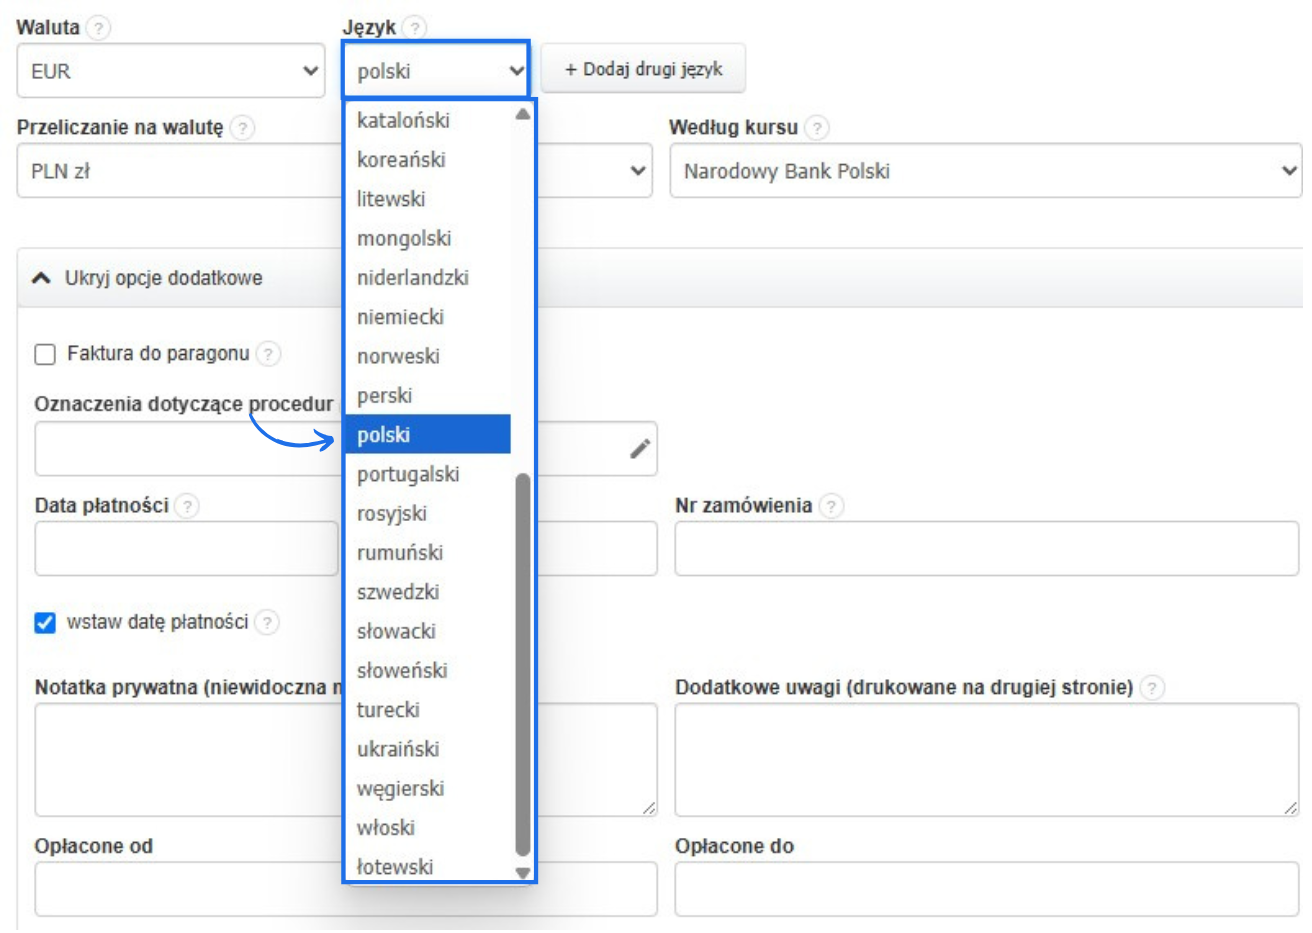Click help icon beside Faktura do paragonu
Image resolution: width=1312 pixels, height=933 pixels.
pyautogui.click(x=268, y=354)
